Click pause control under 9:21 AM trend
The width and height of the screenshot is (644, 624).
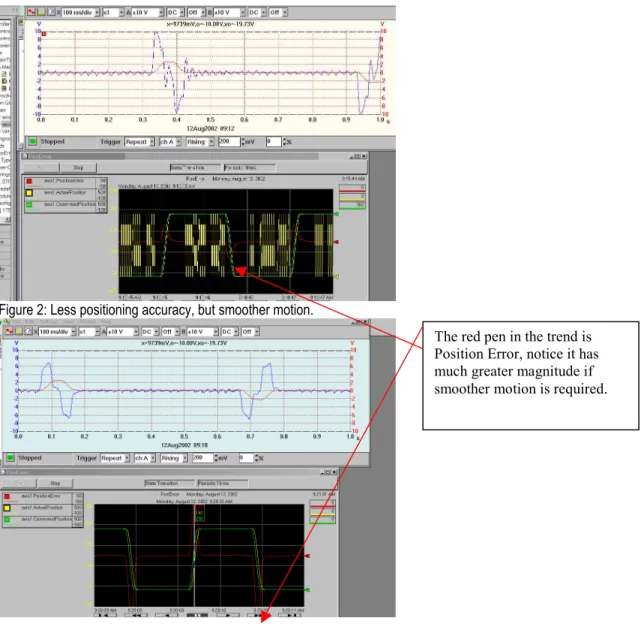coord(197,615)
